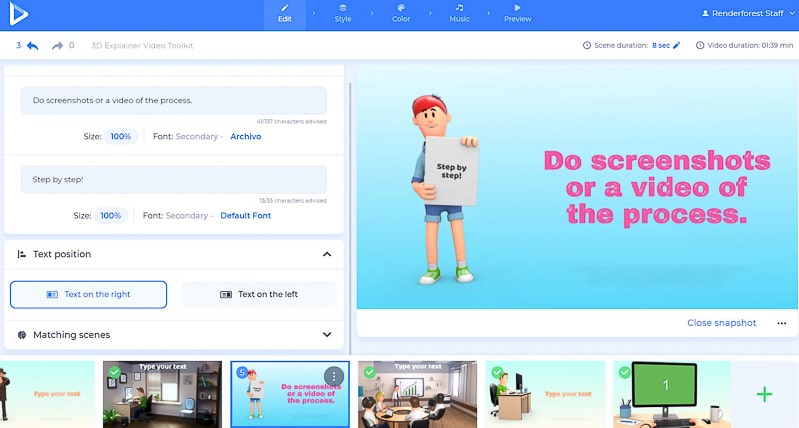Image resolution: width=799 pixels, height=428 pixels.
Task: Select the home office scene thumbnail
Action: (163, 394)
